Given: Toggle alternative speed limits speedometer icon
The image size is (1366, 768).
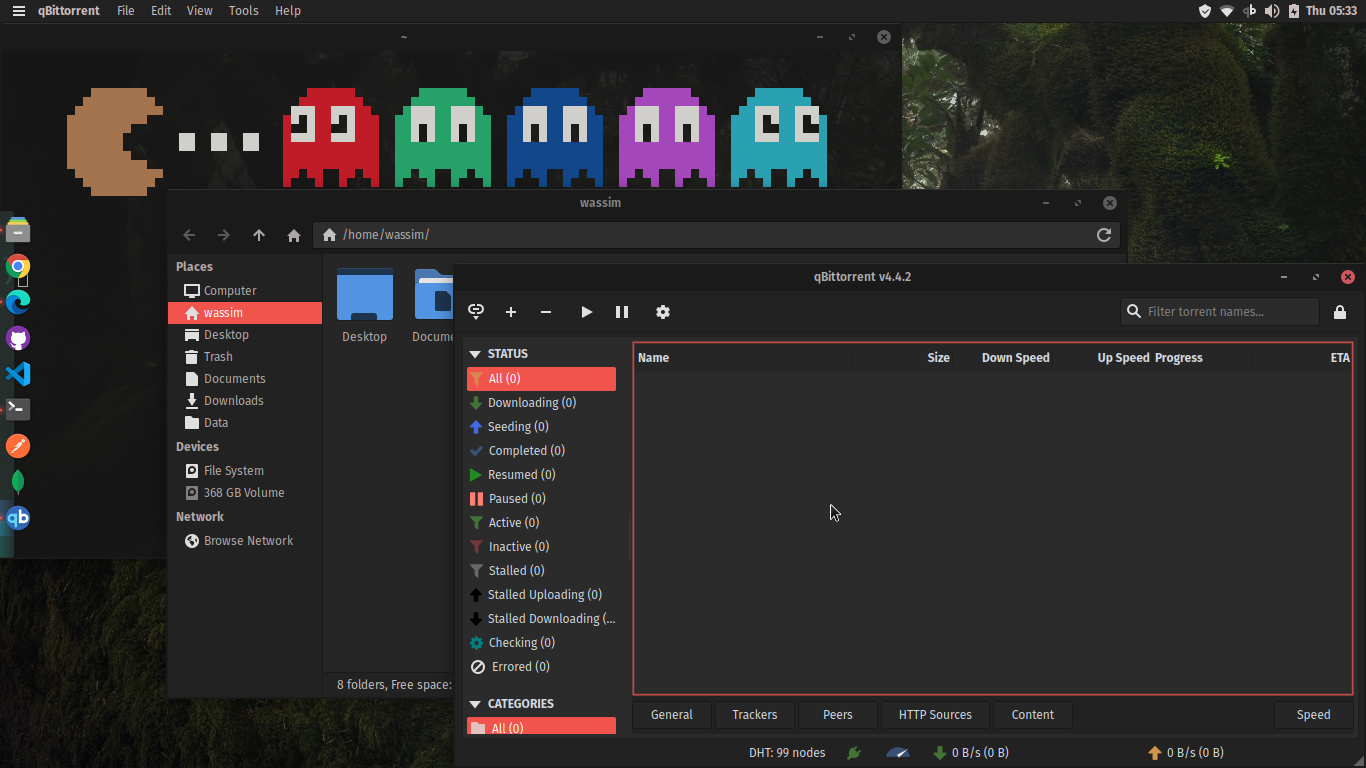Looking at the screenshot, I should click(x=898, y=753).
